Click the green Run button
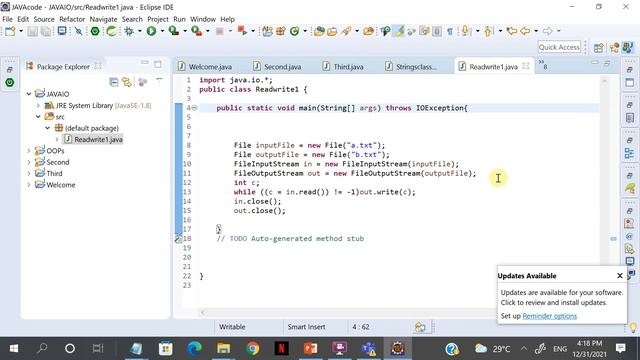640x360 pixels. [151, 31]
